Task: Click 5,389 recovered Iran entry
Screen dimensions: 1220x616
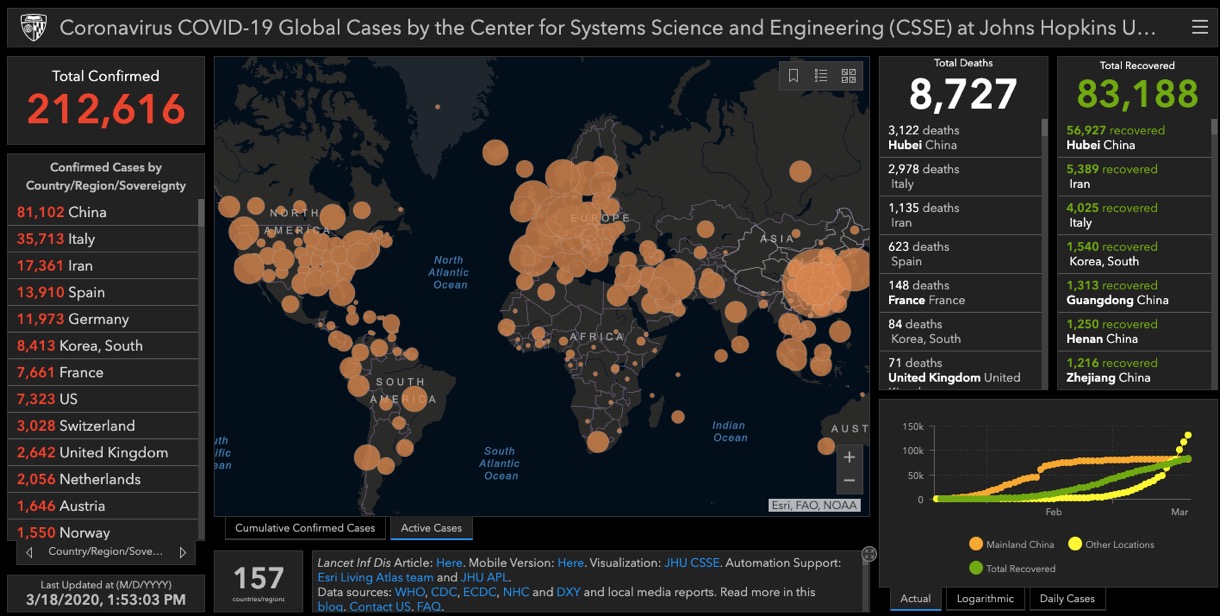Action: coord(1132,176)
